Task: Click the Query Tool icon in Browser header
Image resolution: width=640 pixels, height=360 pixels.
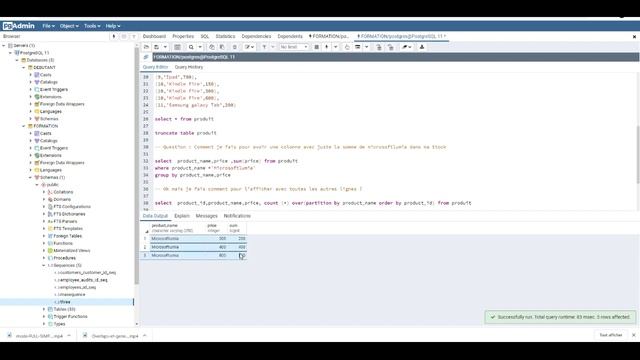Action: (x=114, y=37)
